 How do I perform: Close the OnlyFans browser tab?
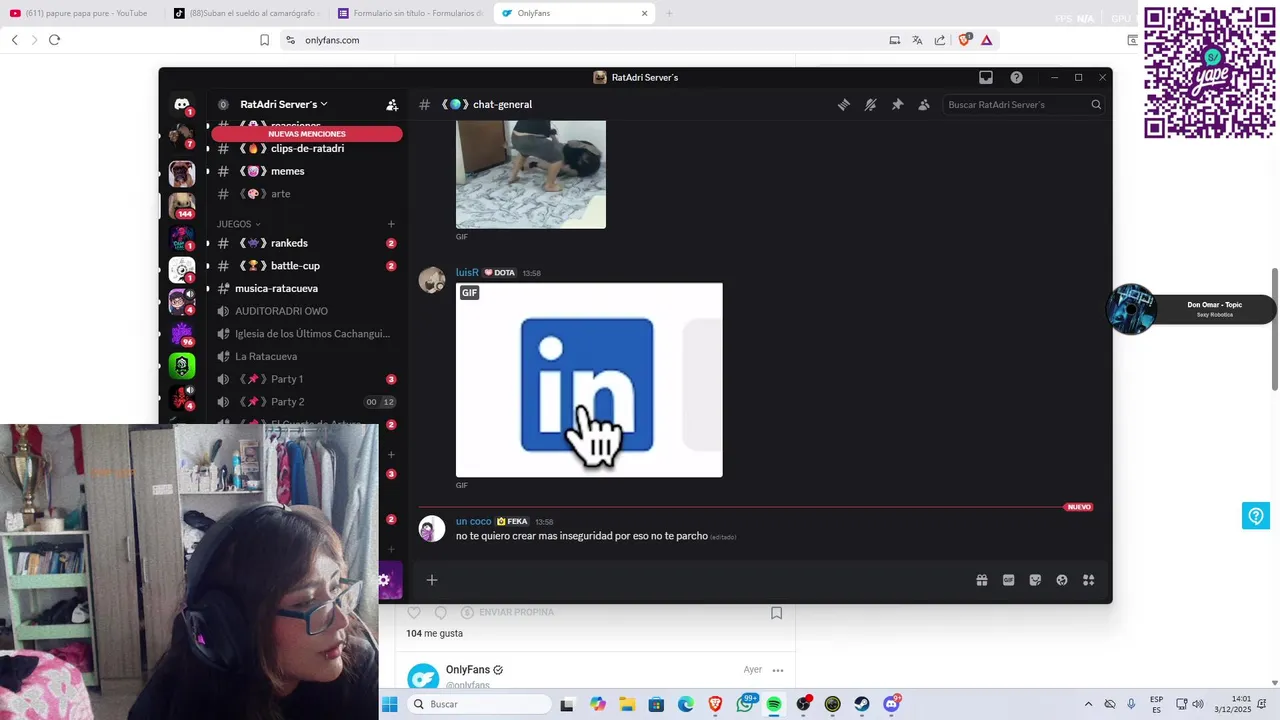pyautogui.click(x=645, y=13)
